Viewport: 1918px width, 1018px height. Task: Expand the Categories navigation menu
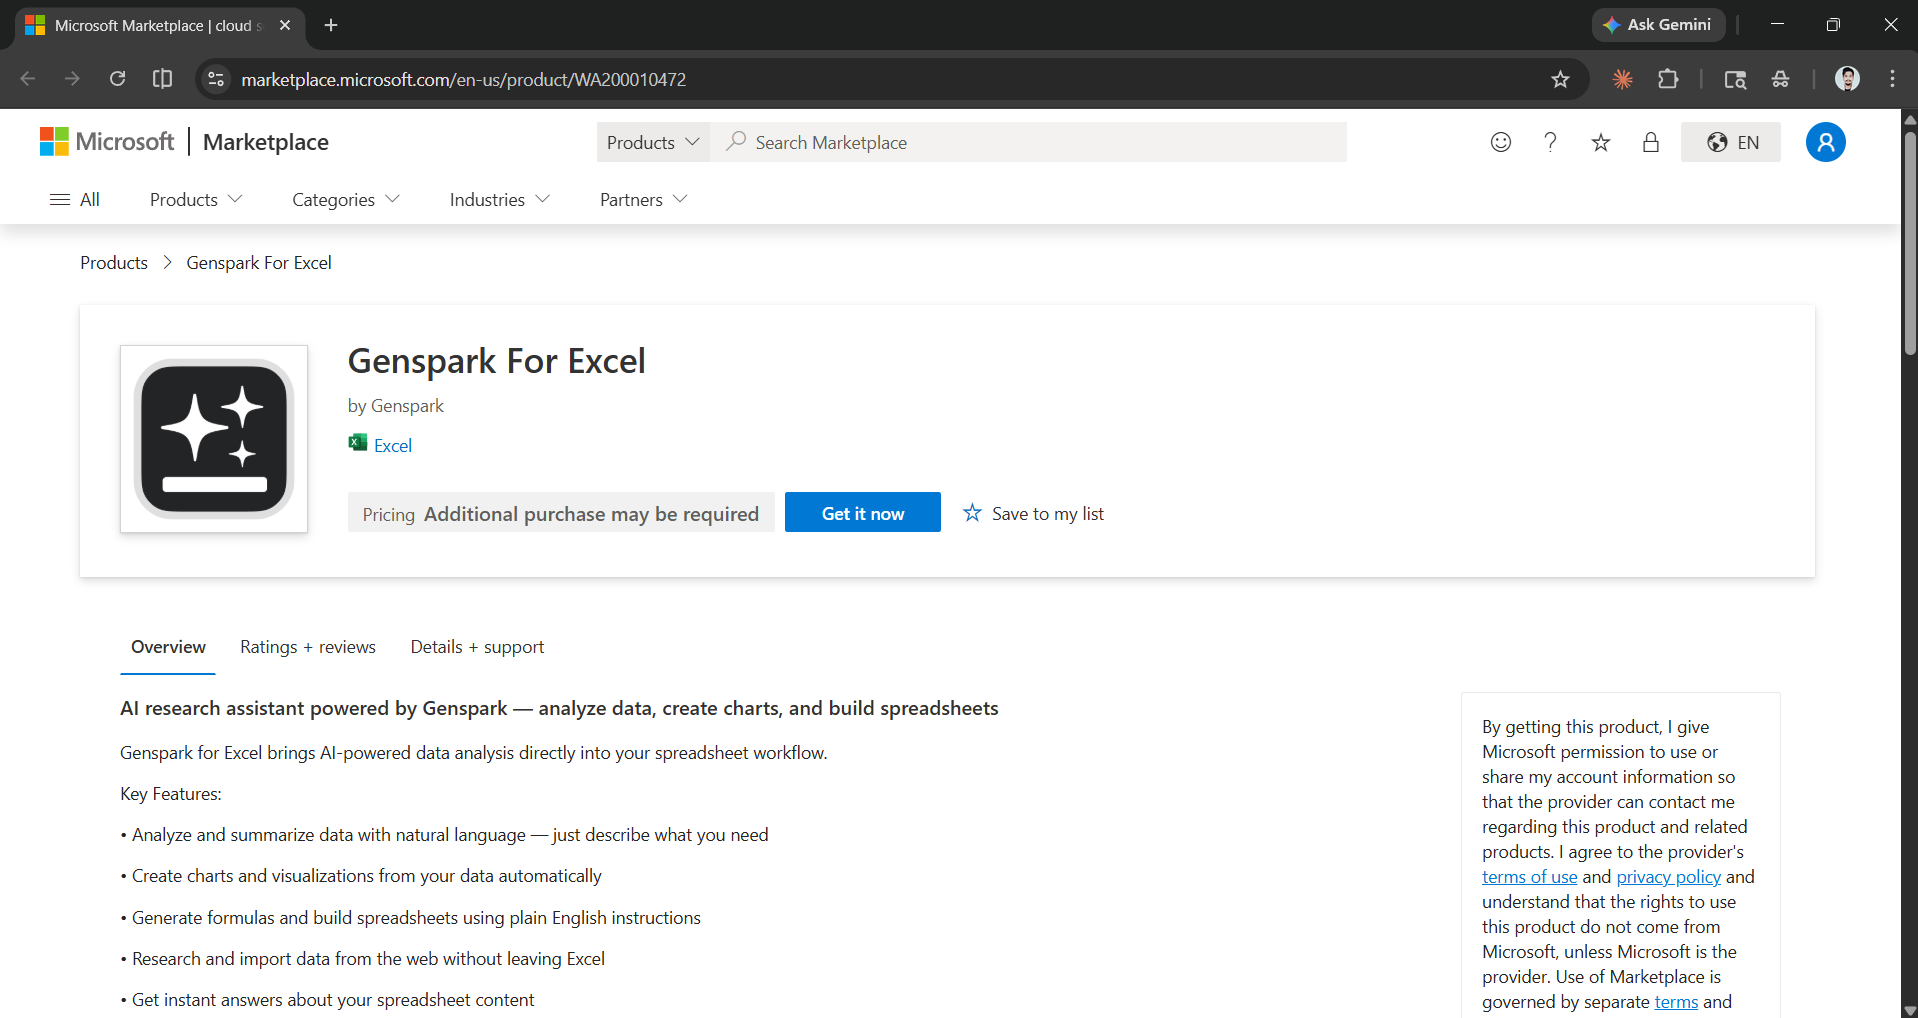346,199
